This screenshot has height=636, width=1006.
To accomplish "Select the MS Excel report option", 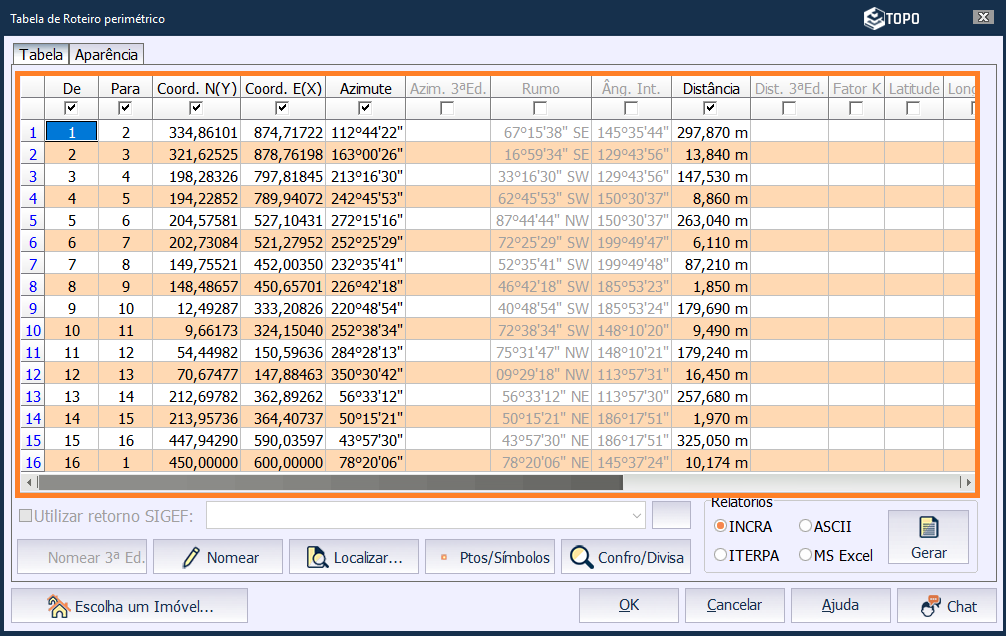I will tap(806, 555).
